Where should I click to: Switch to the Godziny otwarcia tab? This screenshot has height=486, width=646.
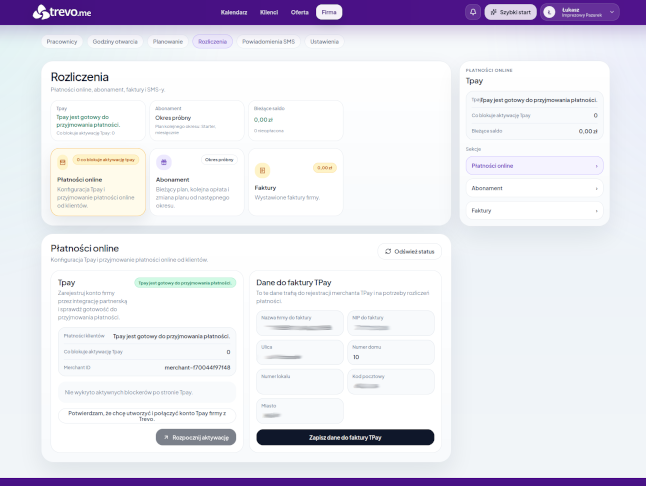click(x=115, y=42)
